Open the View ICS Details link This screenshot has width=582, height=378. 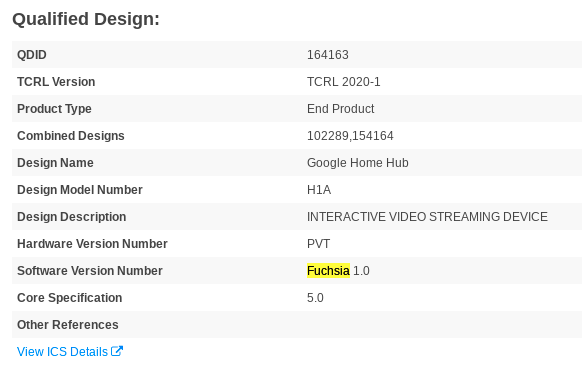(x=70, y=352)
